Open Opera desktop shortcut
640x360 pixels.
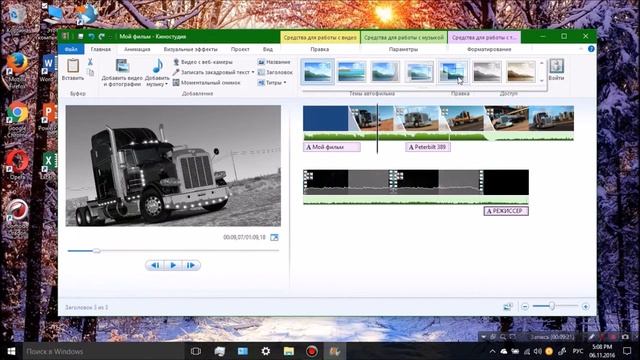(17, 162)
